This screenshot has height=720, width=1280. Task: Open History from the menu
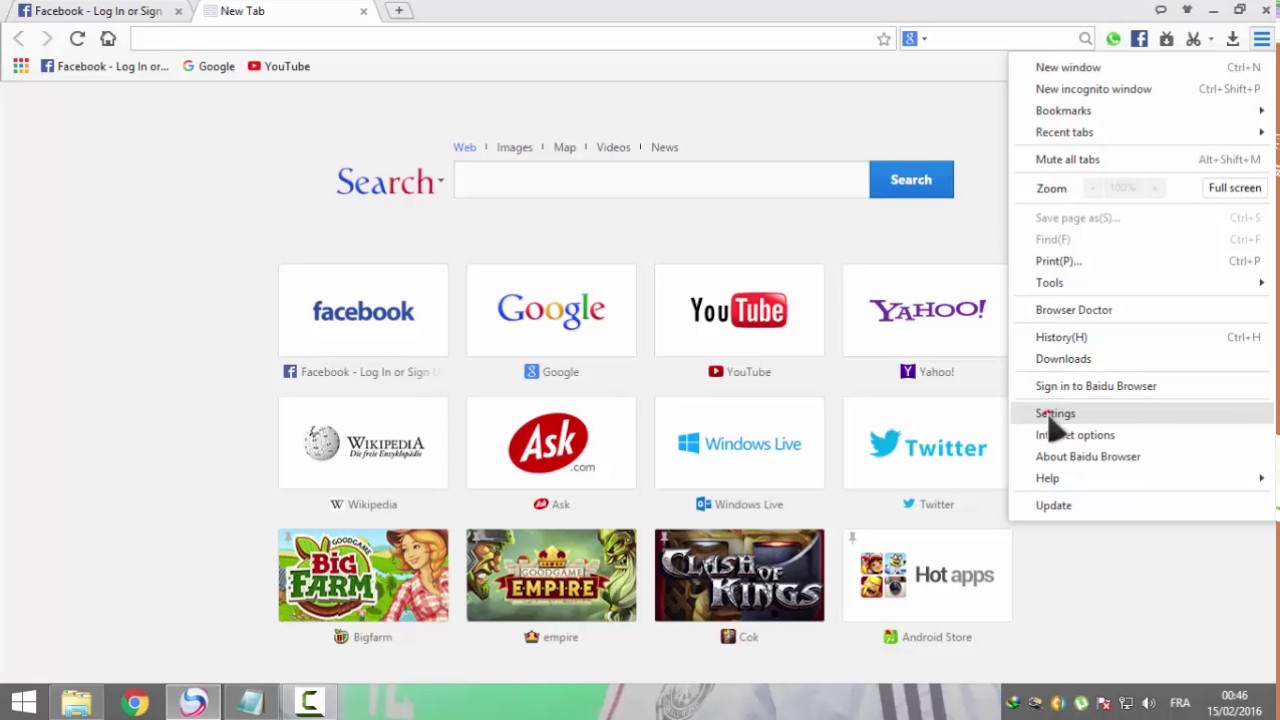[1142, 337]
